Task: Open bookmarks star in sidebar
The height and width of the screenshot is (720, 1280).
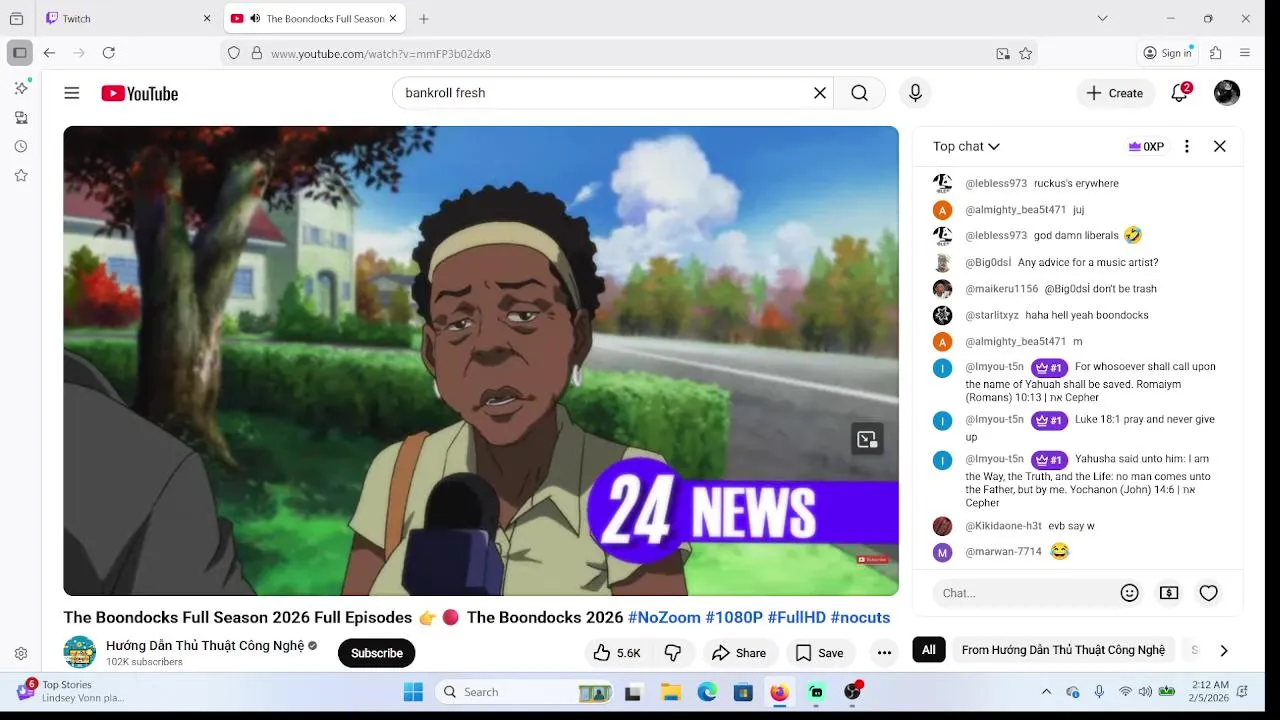Action: click(21, 175)
